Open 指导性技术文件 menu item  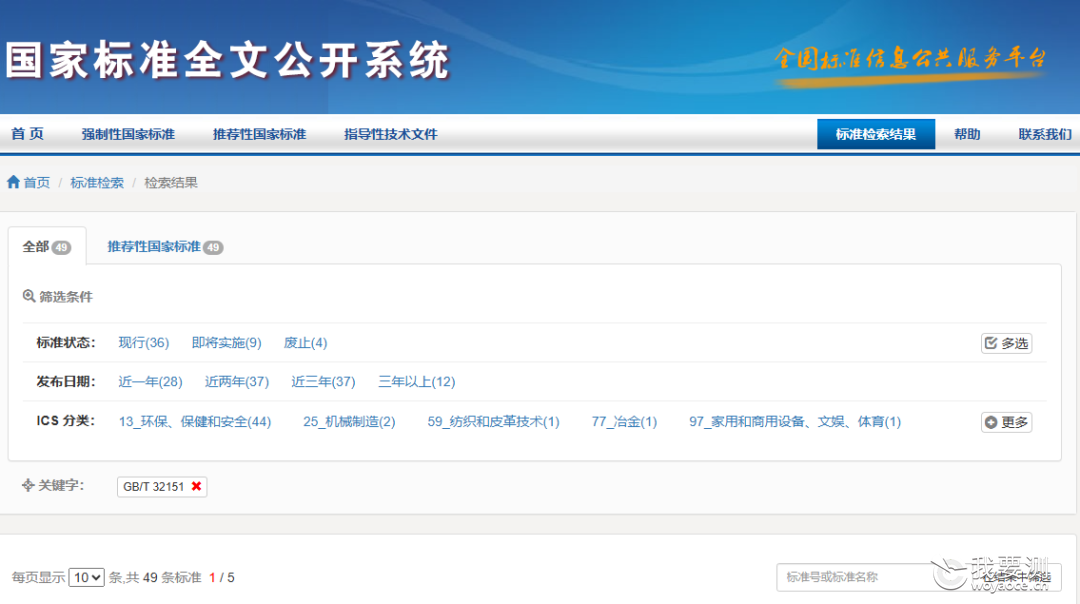coord(391,134)
